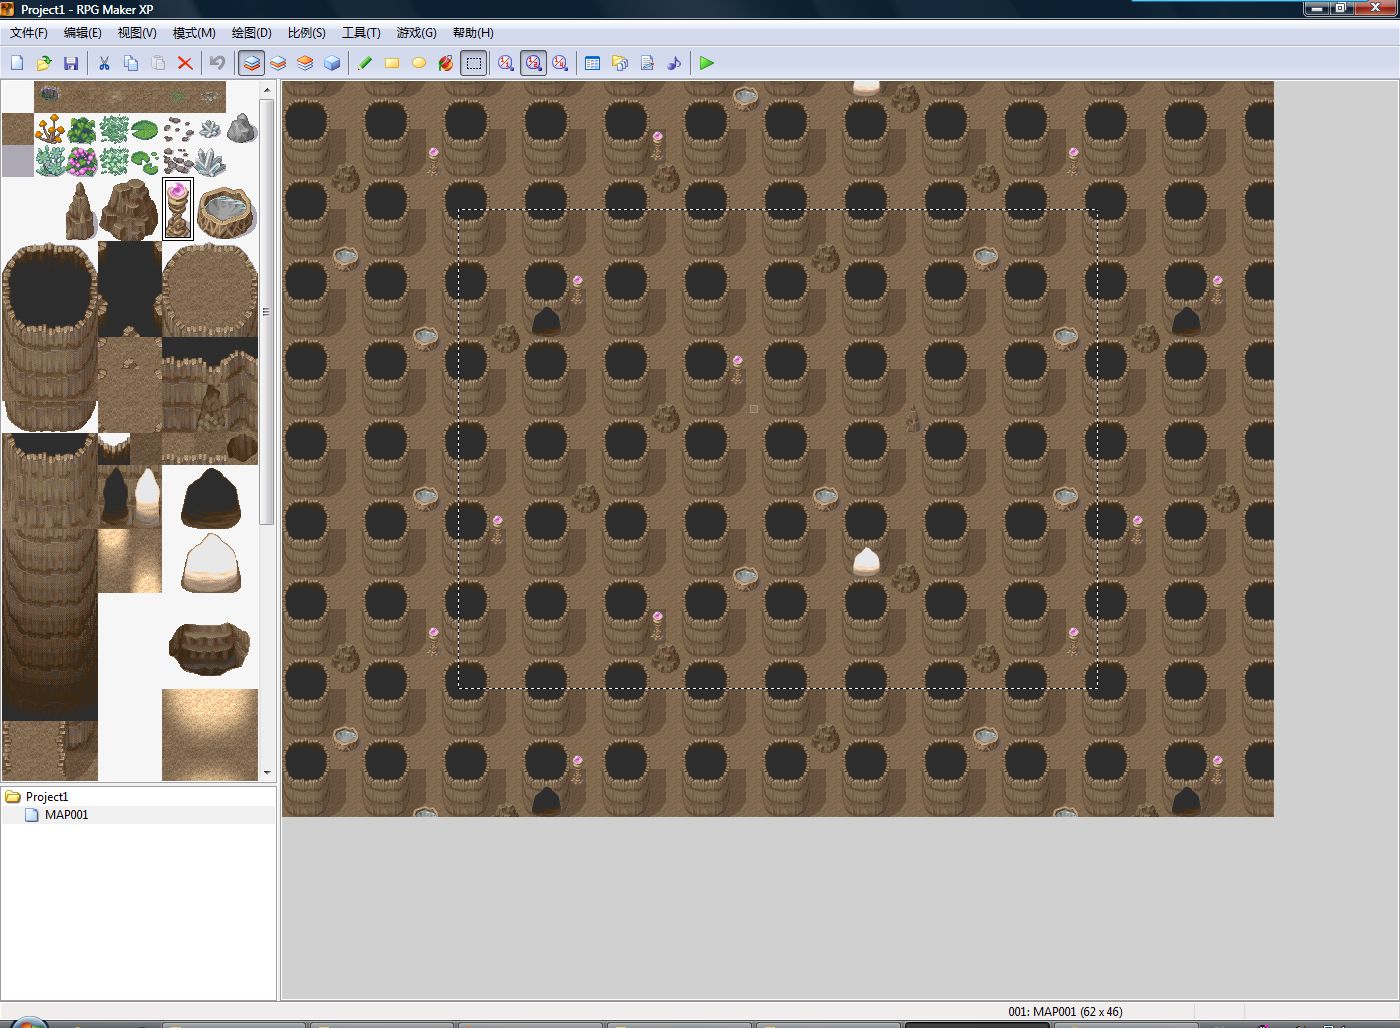Pick the pink orb pedestal tile
1400x1028 pixels.
178,209
